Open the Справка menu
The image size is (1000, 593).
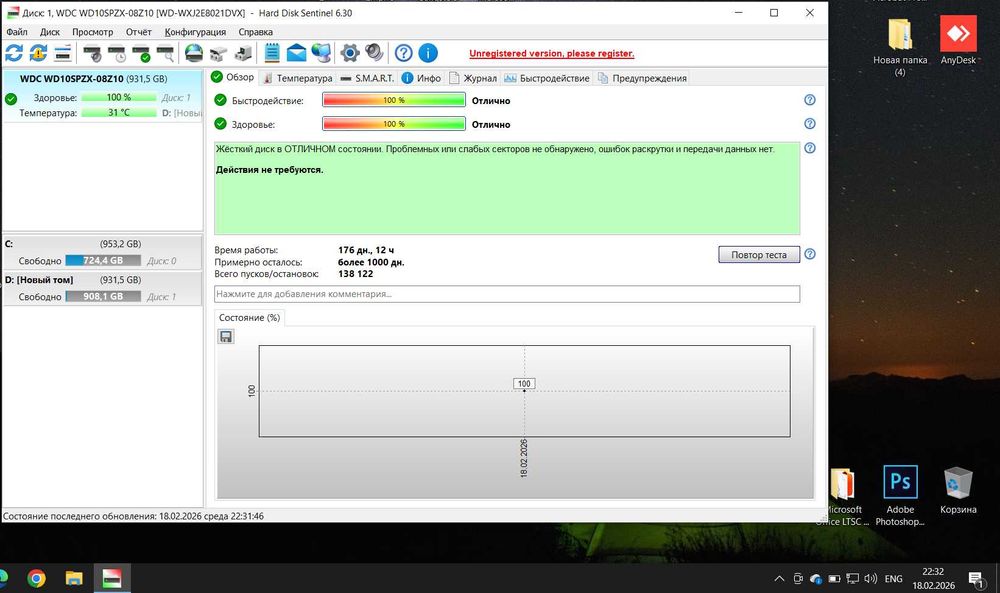click(256, 32)
